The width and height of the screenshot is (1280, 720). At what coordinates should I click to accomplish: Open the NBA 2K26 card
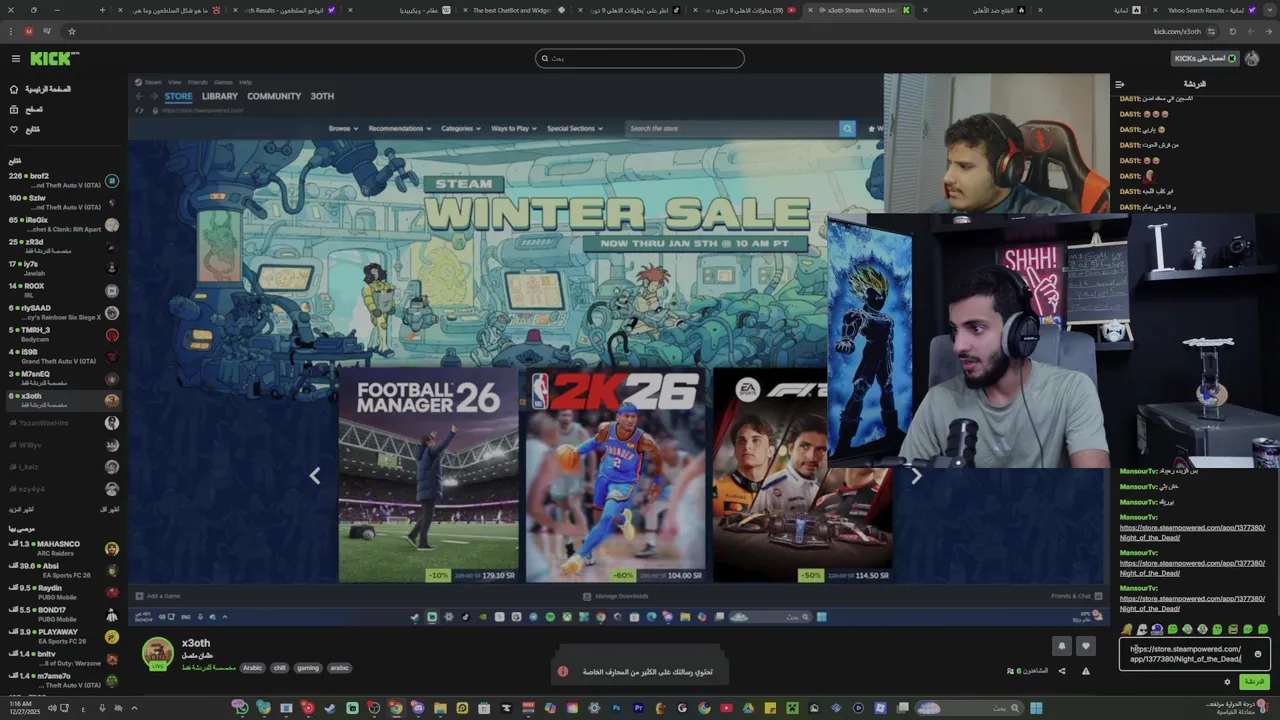point(615,475)
